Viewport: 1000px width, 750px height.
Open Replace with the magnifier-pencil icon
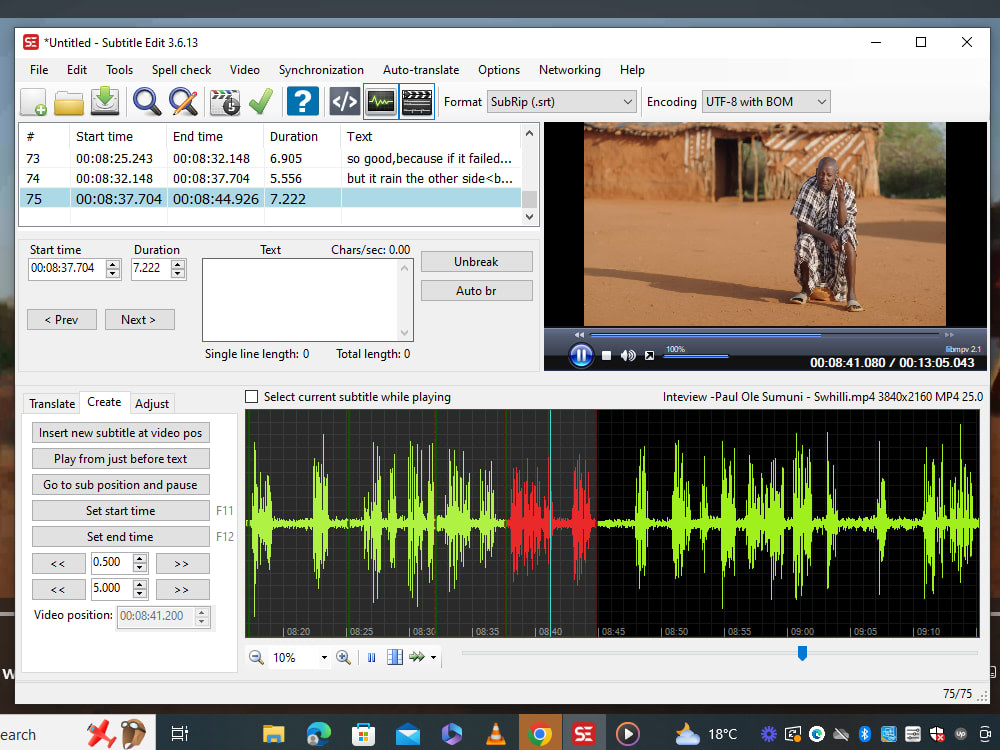click(x=184, y=102)
